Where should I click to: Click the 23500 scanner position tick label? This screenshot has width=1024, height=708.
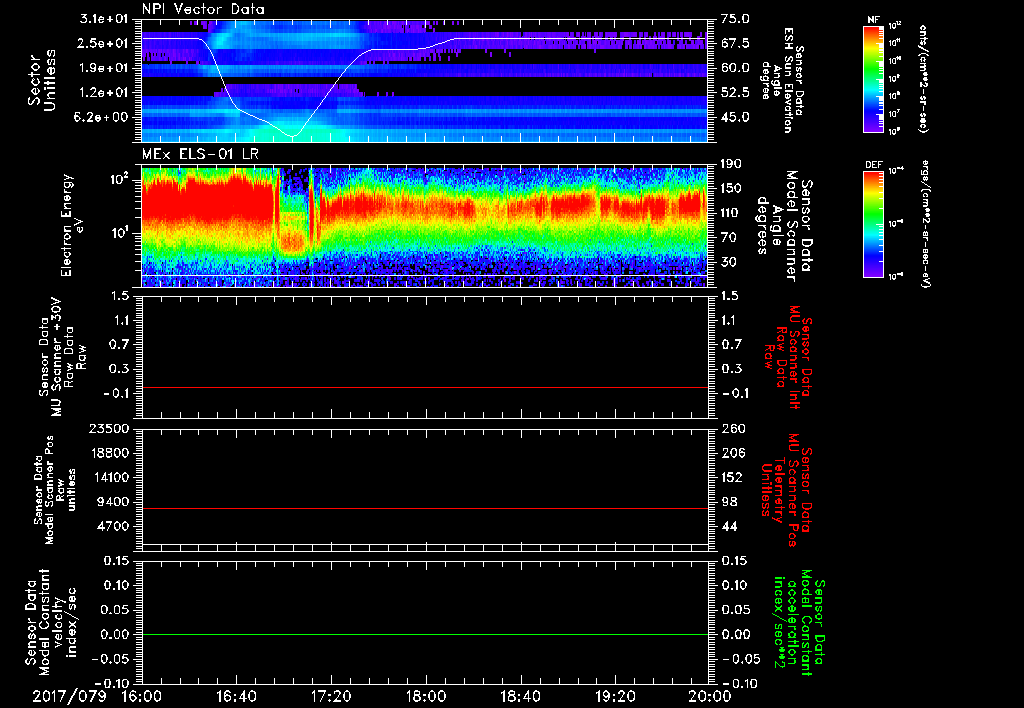tap(108, 428)
